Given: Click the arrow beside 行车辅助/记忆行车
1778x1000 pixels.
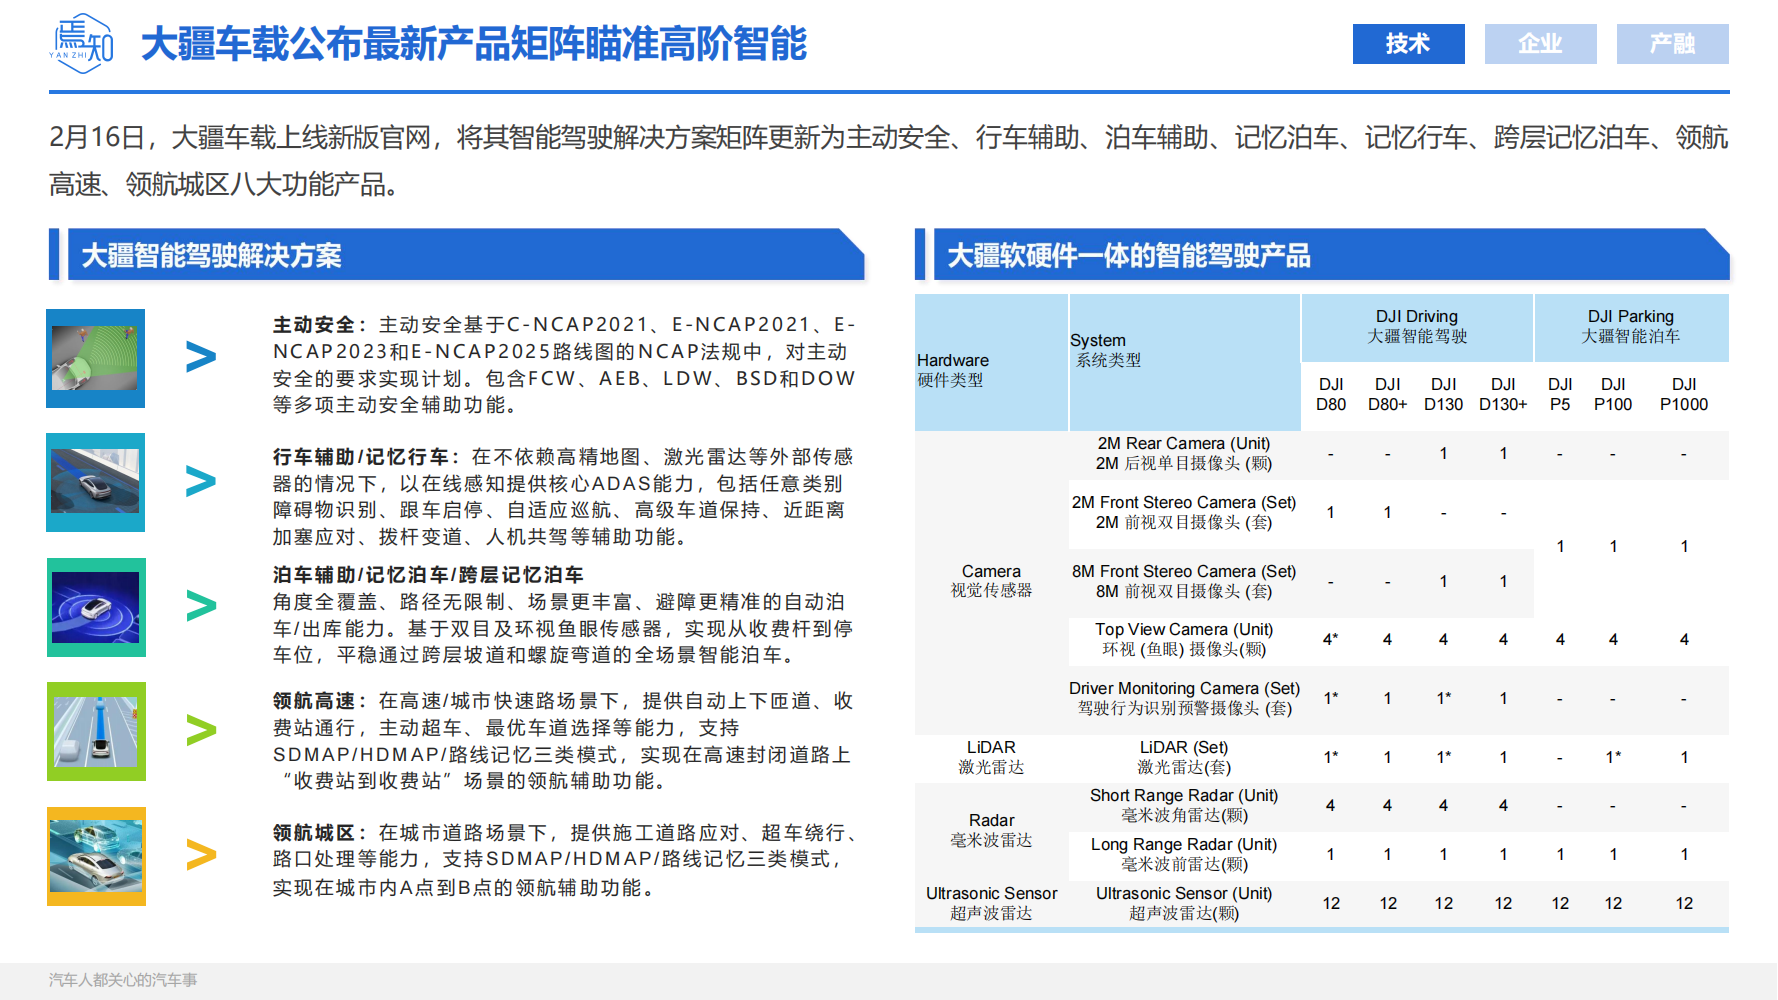Looking at the screenshot, I should coord(201,482).
